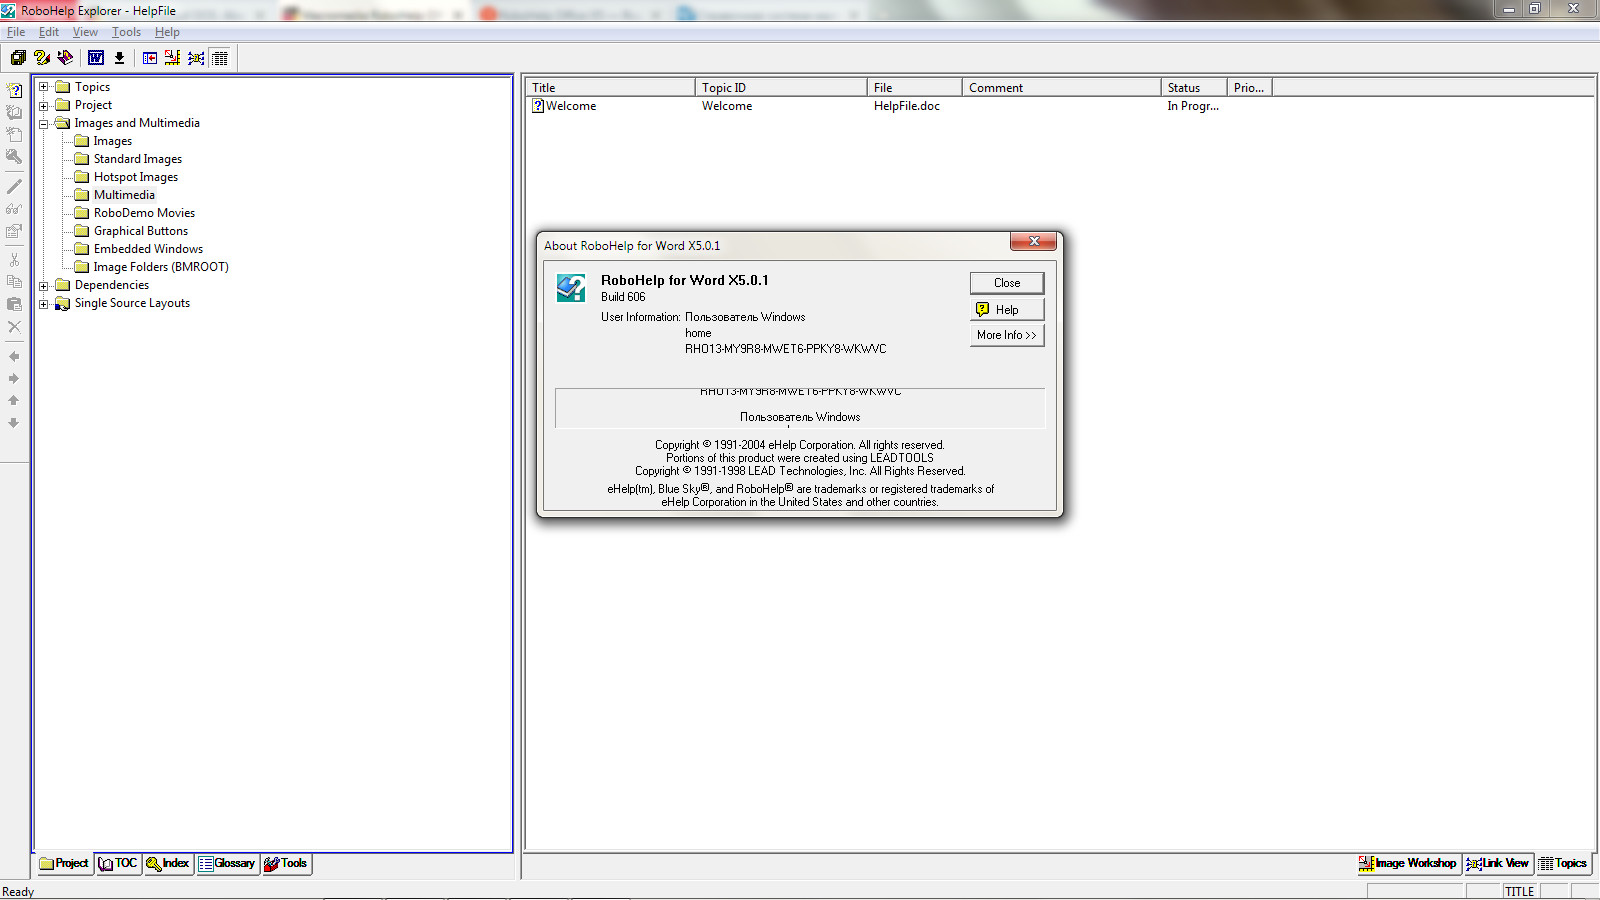This screenshot has height=900, width=1600.
Task: Click the Topic List grid toolbar icon
Action: point(220,58)
